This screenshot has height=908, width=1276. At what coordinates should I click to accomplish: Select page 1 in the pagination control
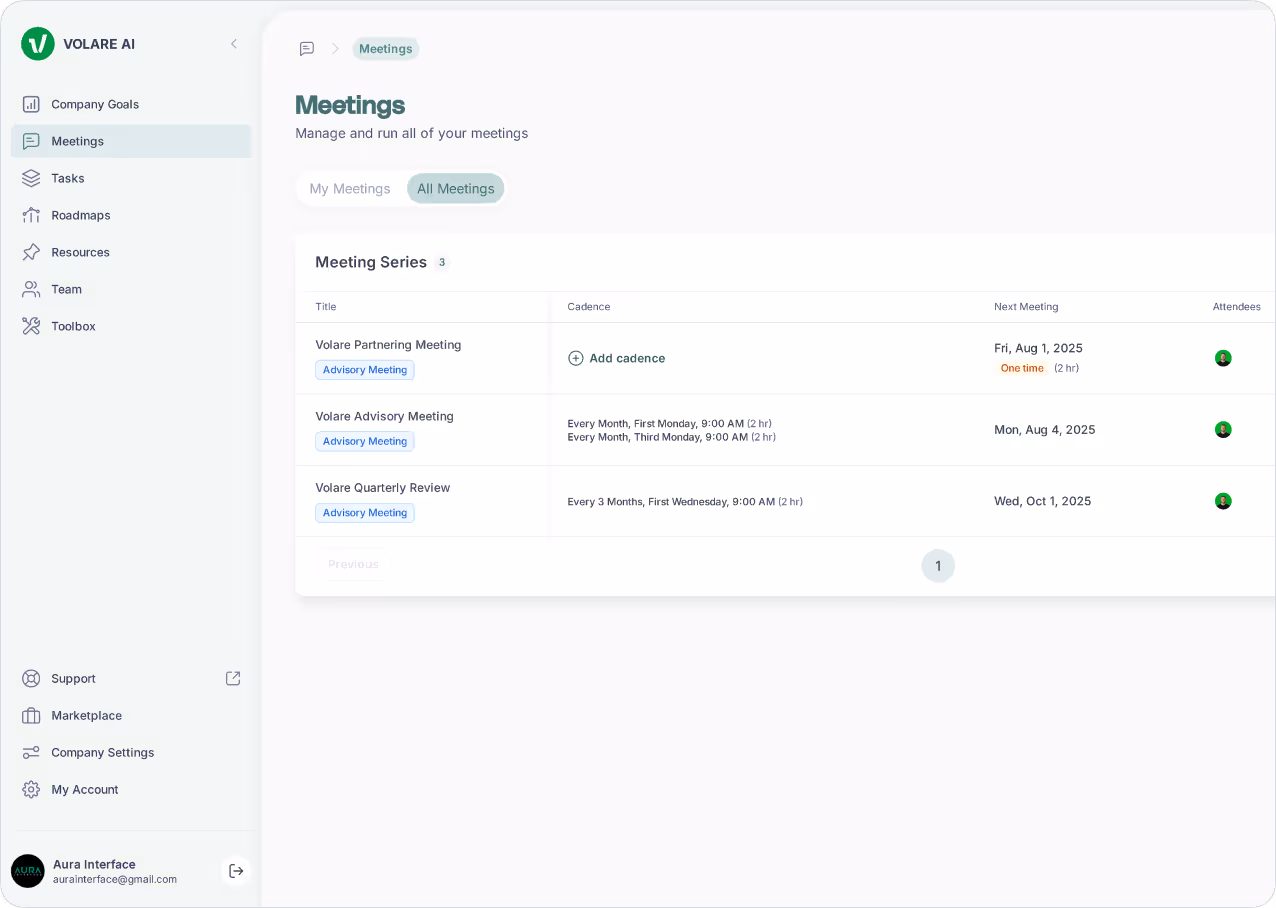[938, 566]
